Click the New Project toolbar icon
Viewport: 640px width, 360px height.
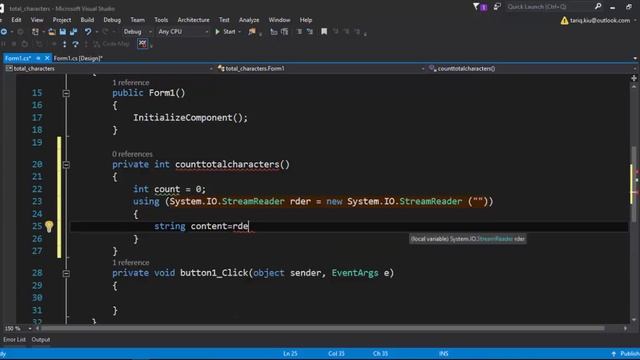36,31
